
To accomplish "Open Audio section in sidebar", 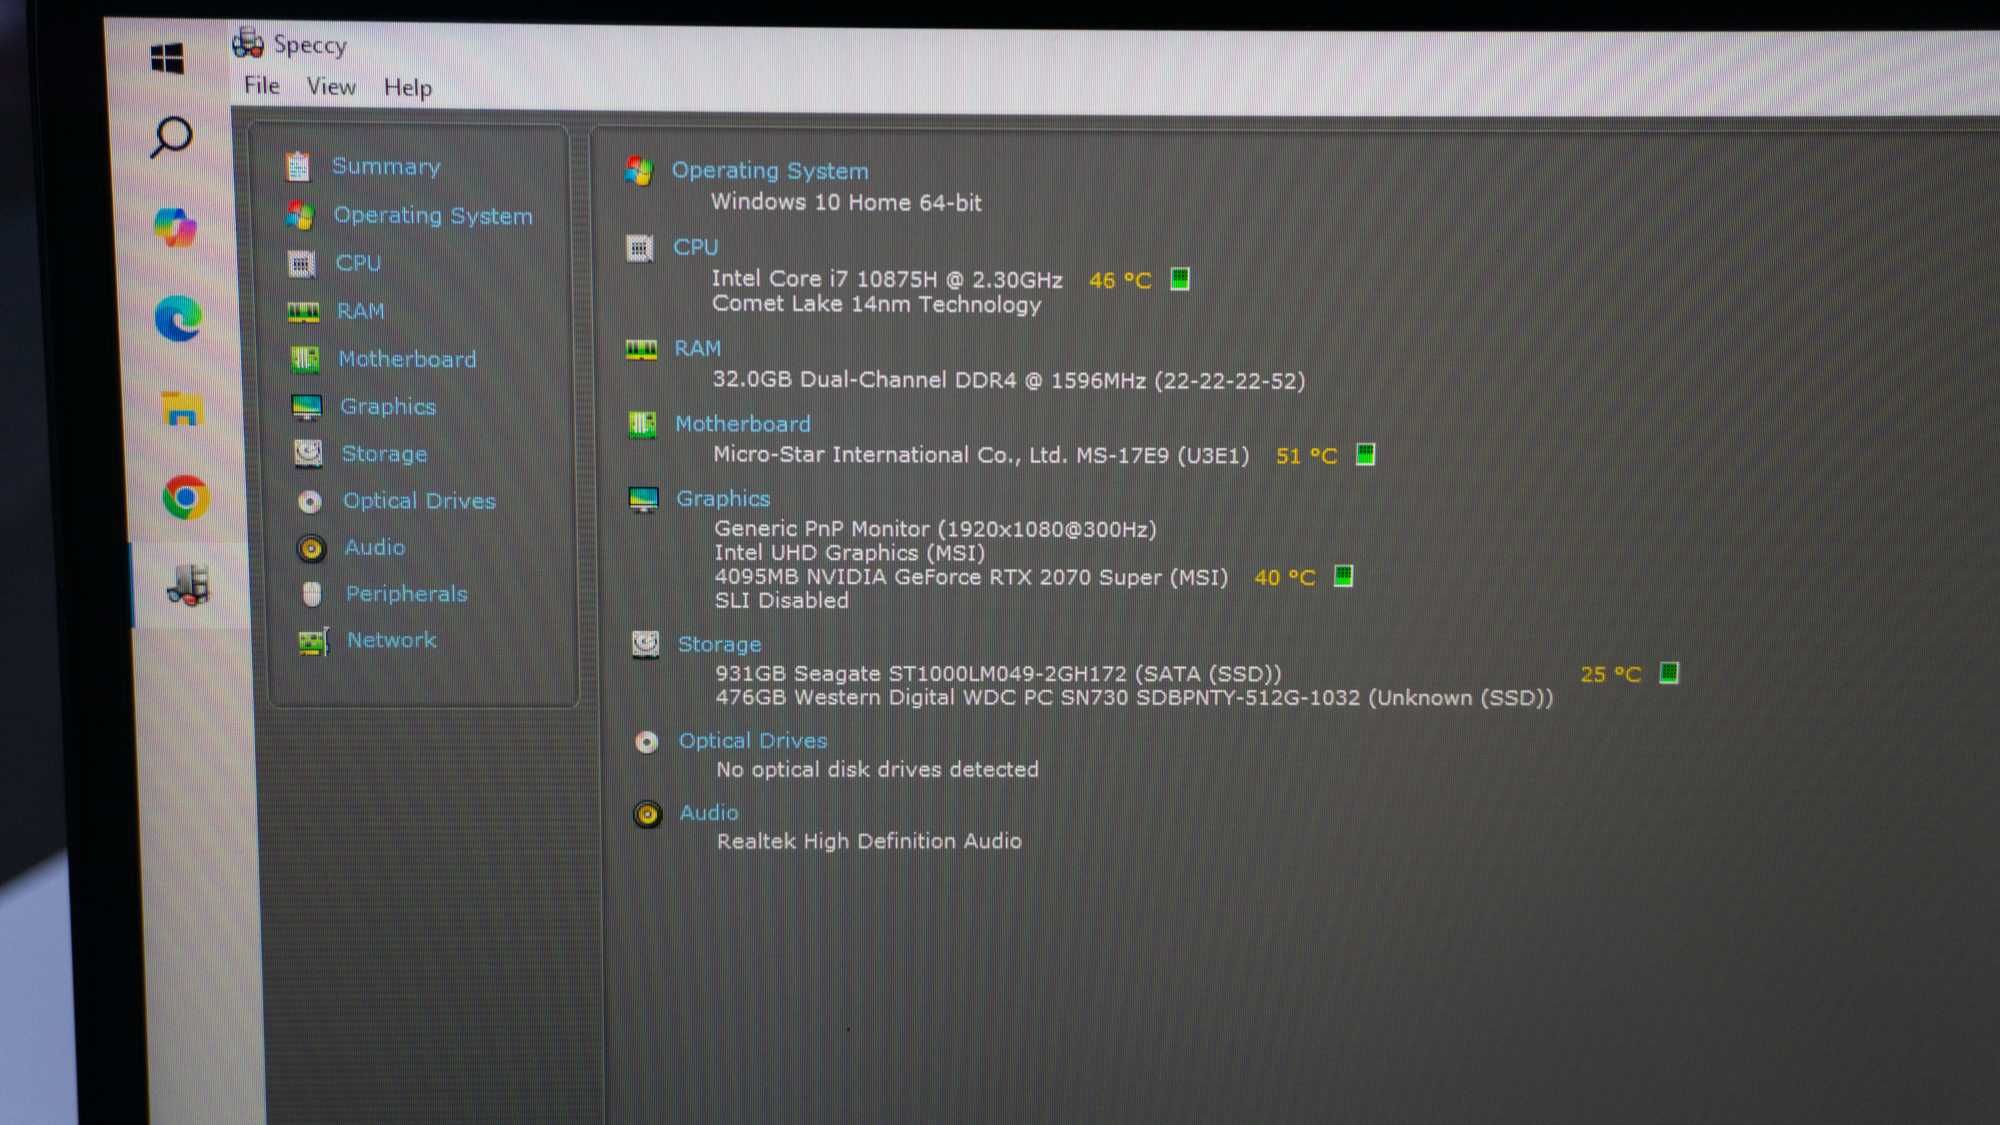I will (375, 547).
